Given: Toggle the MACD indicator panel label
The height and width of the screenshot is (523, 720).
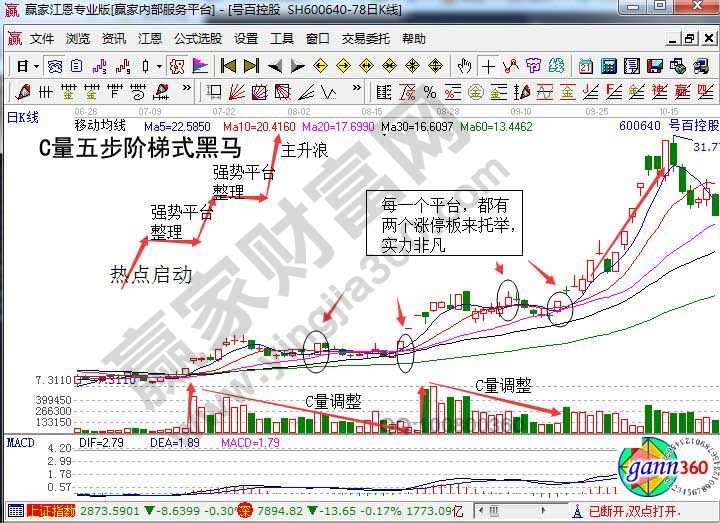Looking at the screenshot, I should tap(20, 442).
